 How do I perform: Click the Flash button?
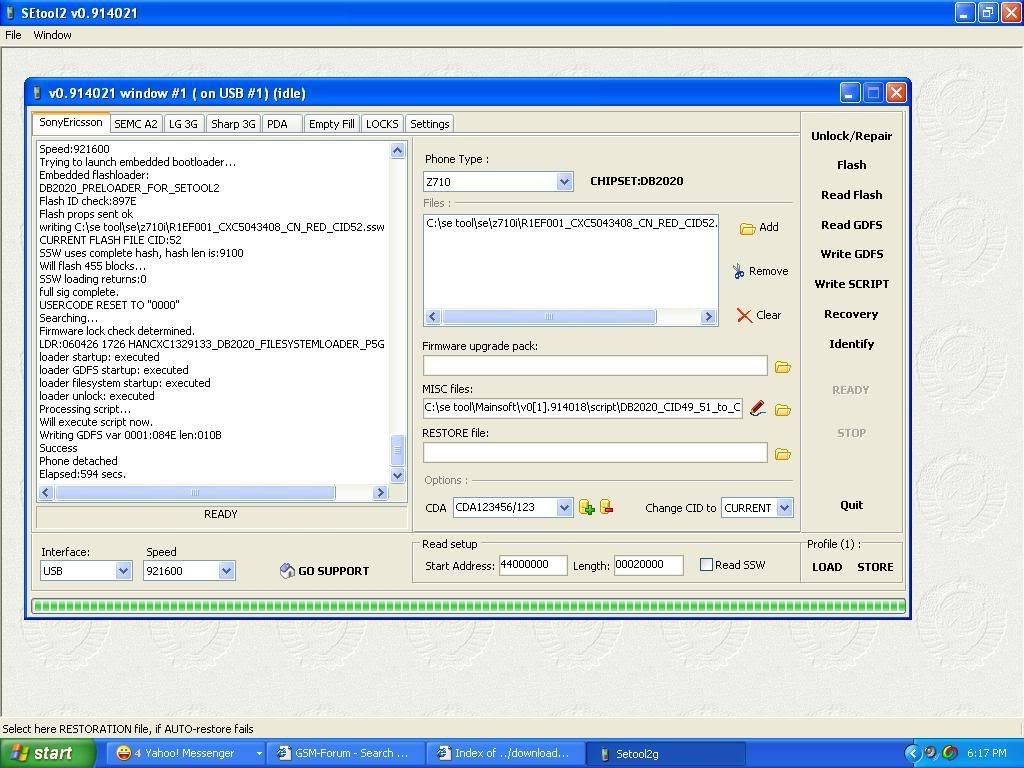[x=852, y=165]
